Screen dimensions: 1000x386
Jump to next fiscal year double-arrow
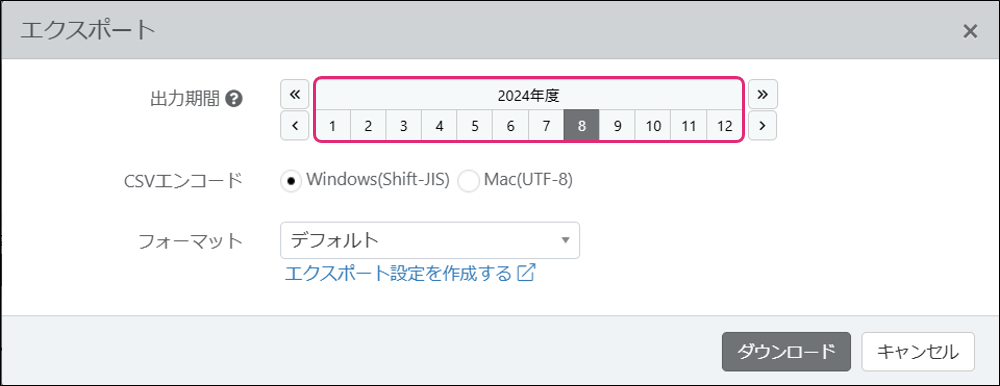pyautogui.click(x=763, y=94)
